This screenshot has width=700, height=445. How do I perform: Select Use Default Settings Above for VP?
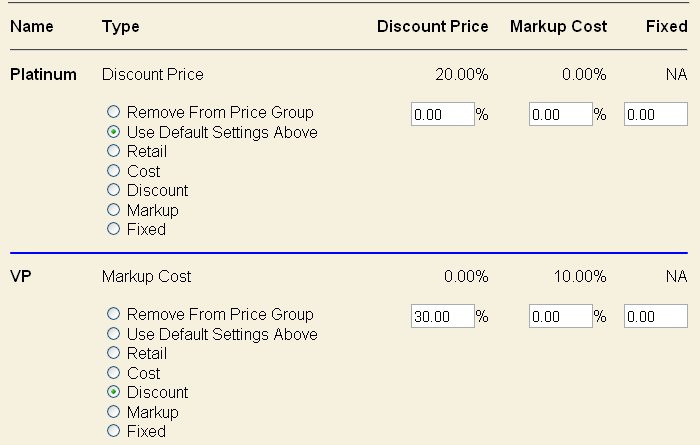[x=114, y=334]
